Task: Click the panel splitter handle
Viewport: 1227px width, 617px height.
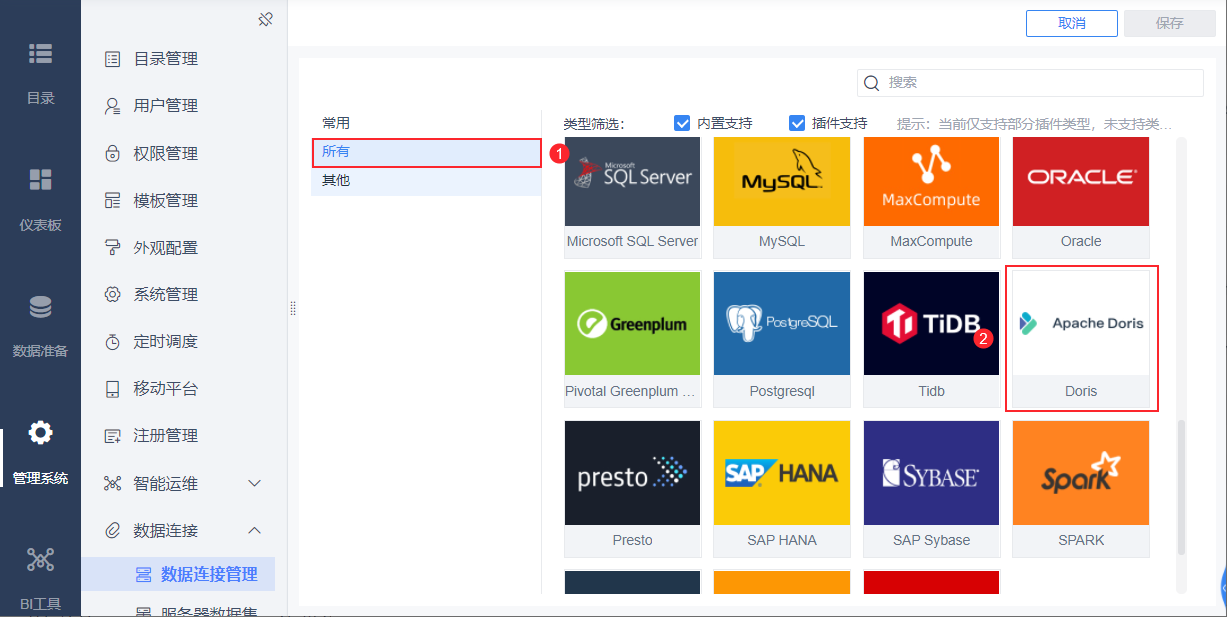Action: 293,308
